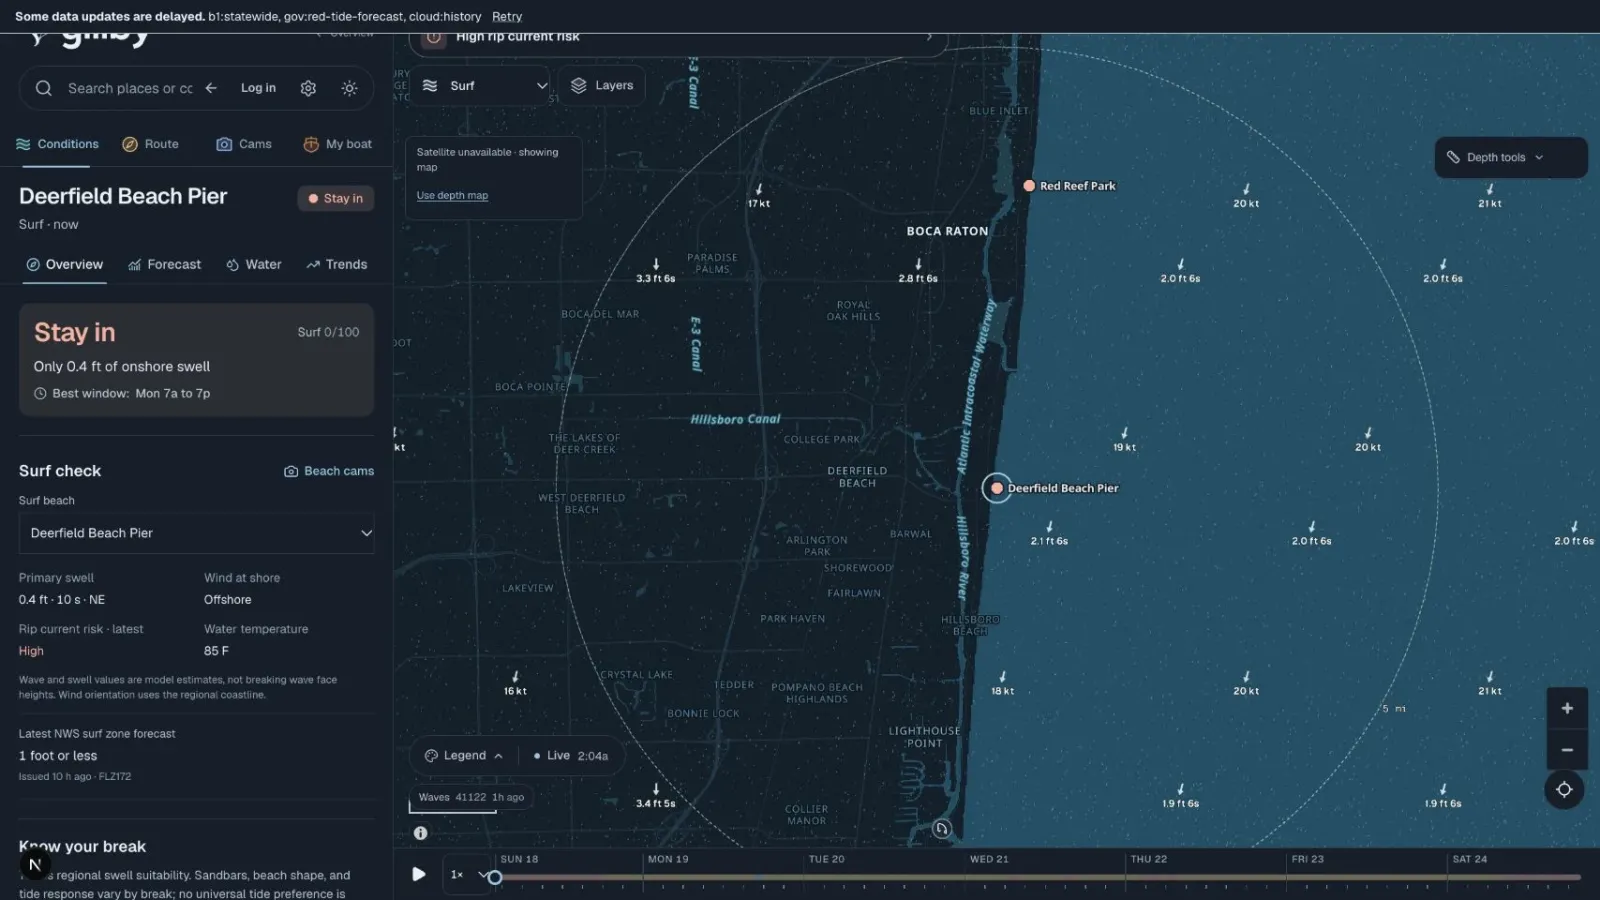Select Overview sub-tab
The image size is (1600, 900).
click(x=65, y=265)
